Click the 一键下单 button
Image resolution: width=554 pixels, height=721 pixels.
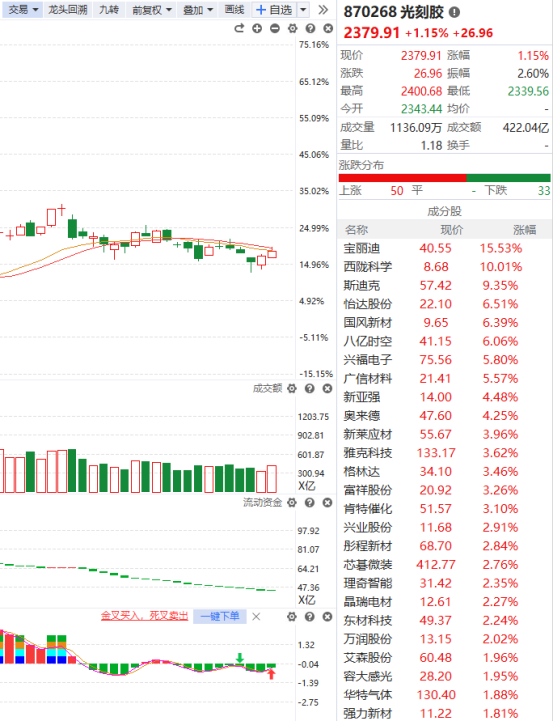click(220, 616)
